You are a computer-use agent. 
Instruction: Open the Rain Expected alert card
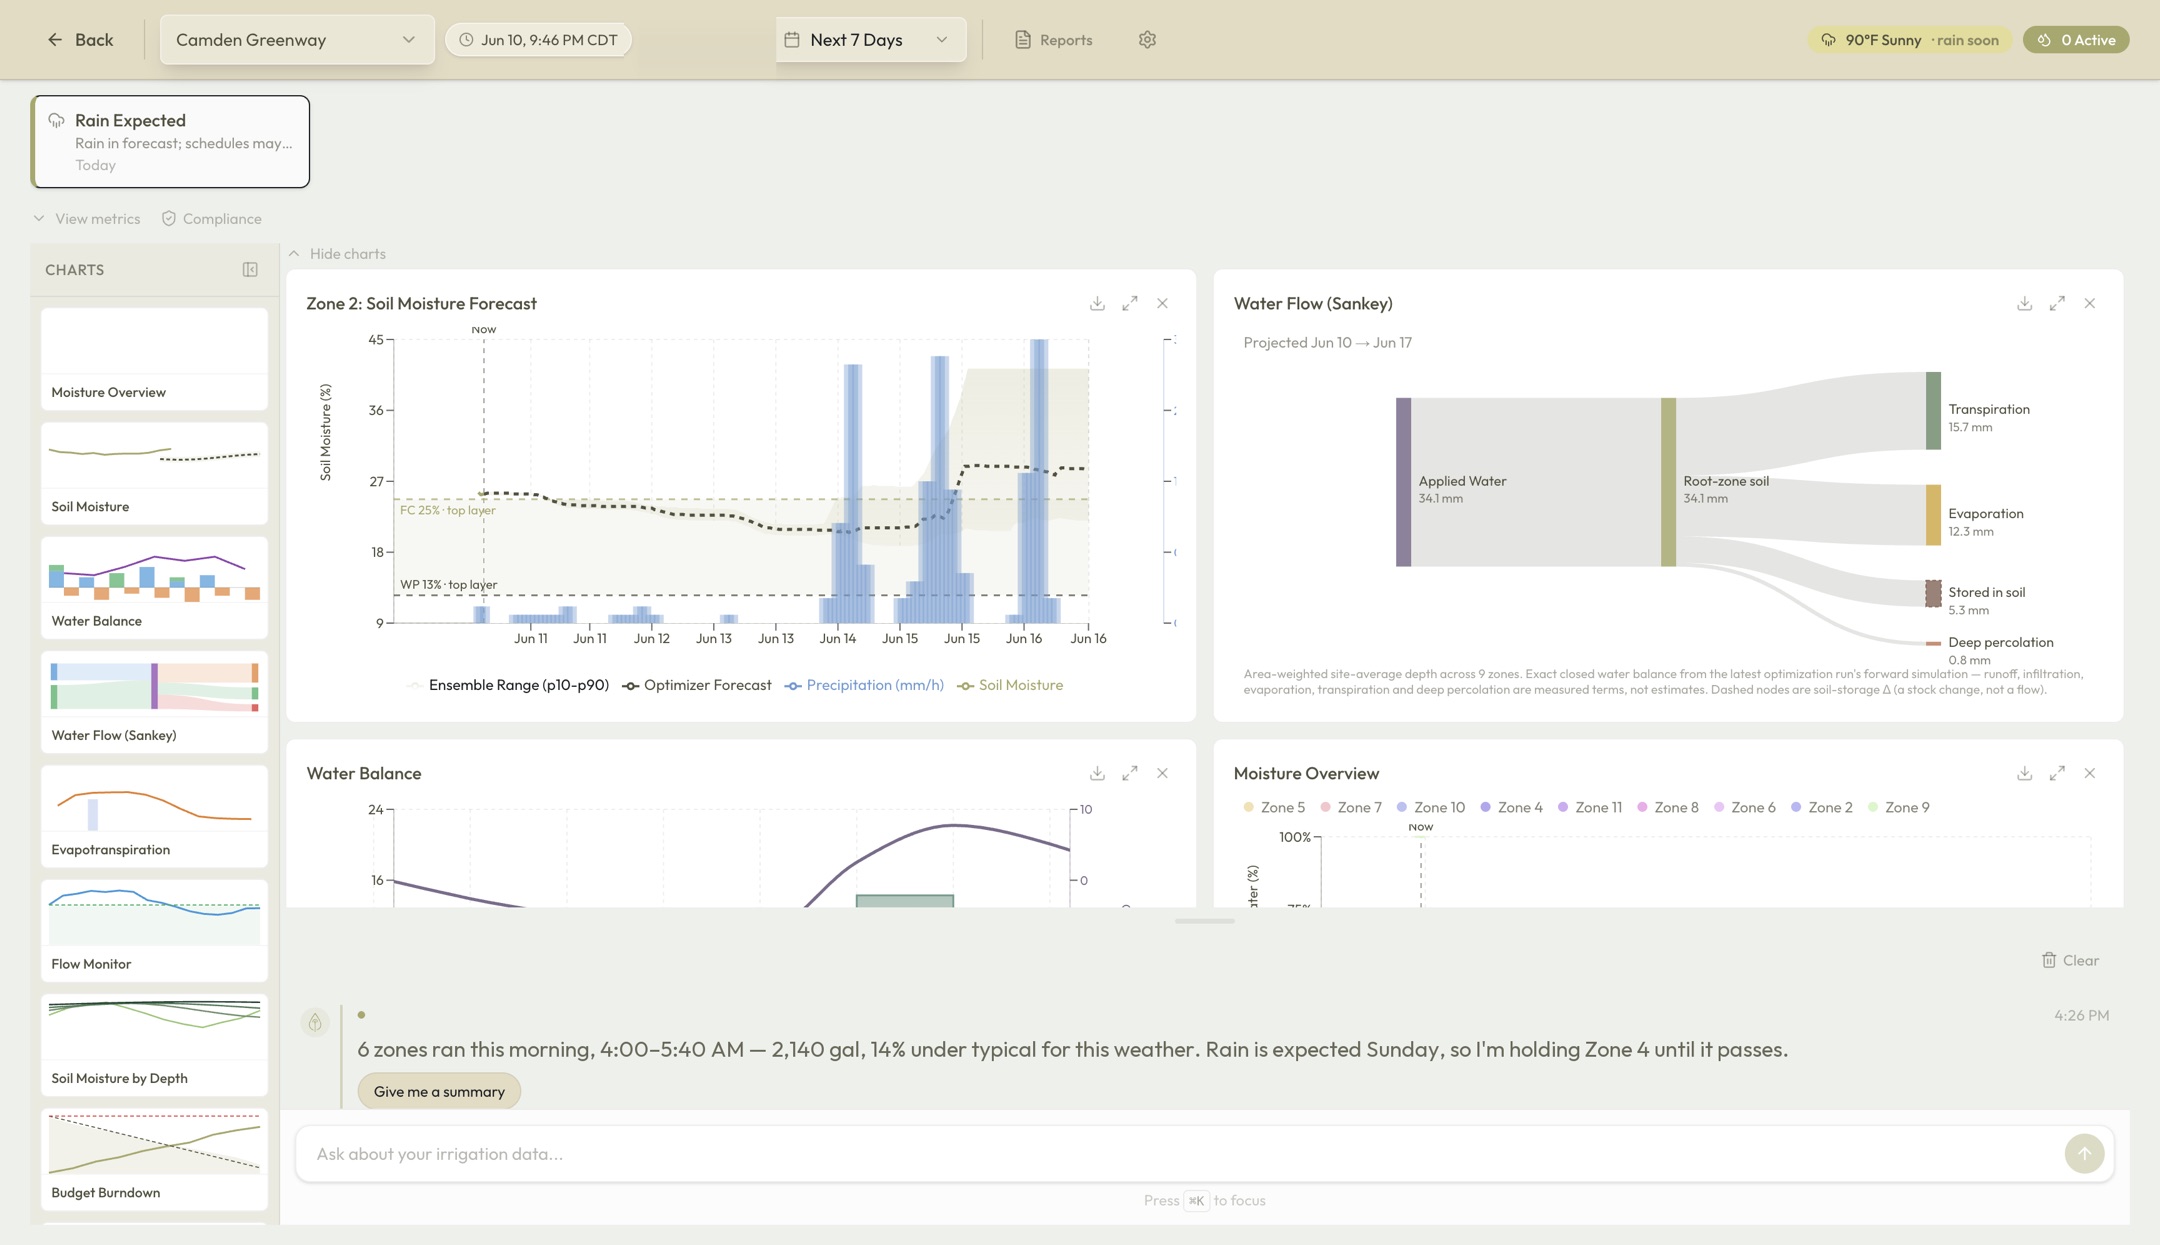(170, 141)
